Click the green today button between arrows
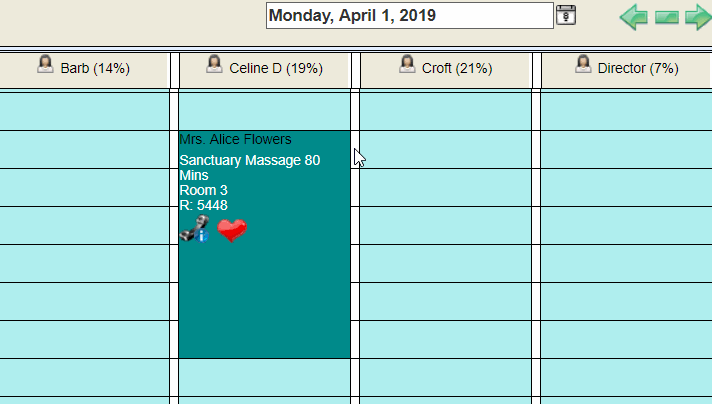The width and height of the screenshot is (712, 404). 667,18
